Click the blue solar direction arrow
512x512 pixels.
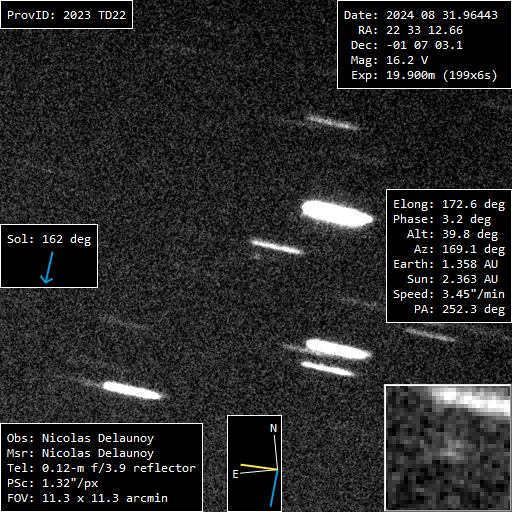tap(47, 267)
